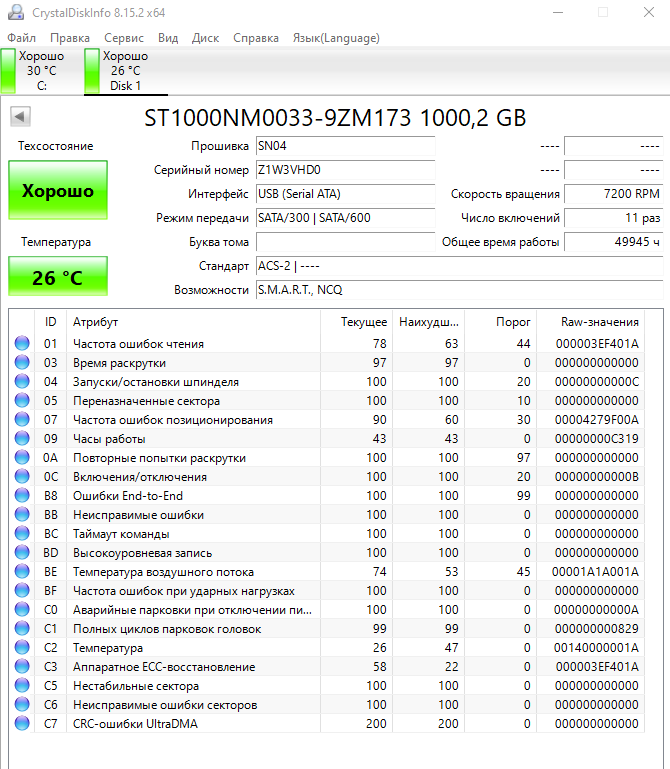670x769 pixels.
Task: Click status circle for Нестабильные сектора
Action: pyautogui.click(x=22, y=685)
